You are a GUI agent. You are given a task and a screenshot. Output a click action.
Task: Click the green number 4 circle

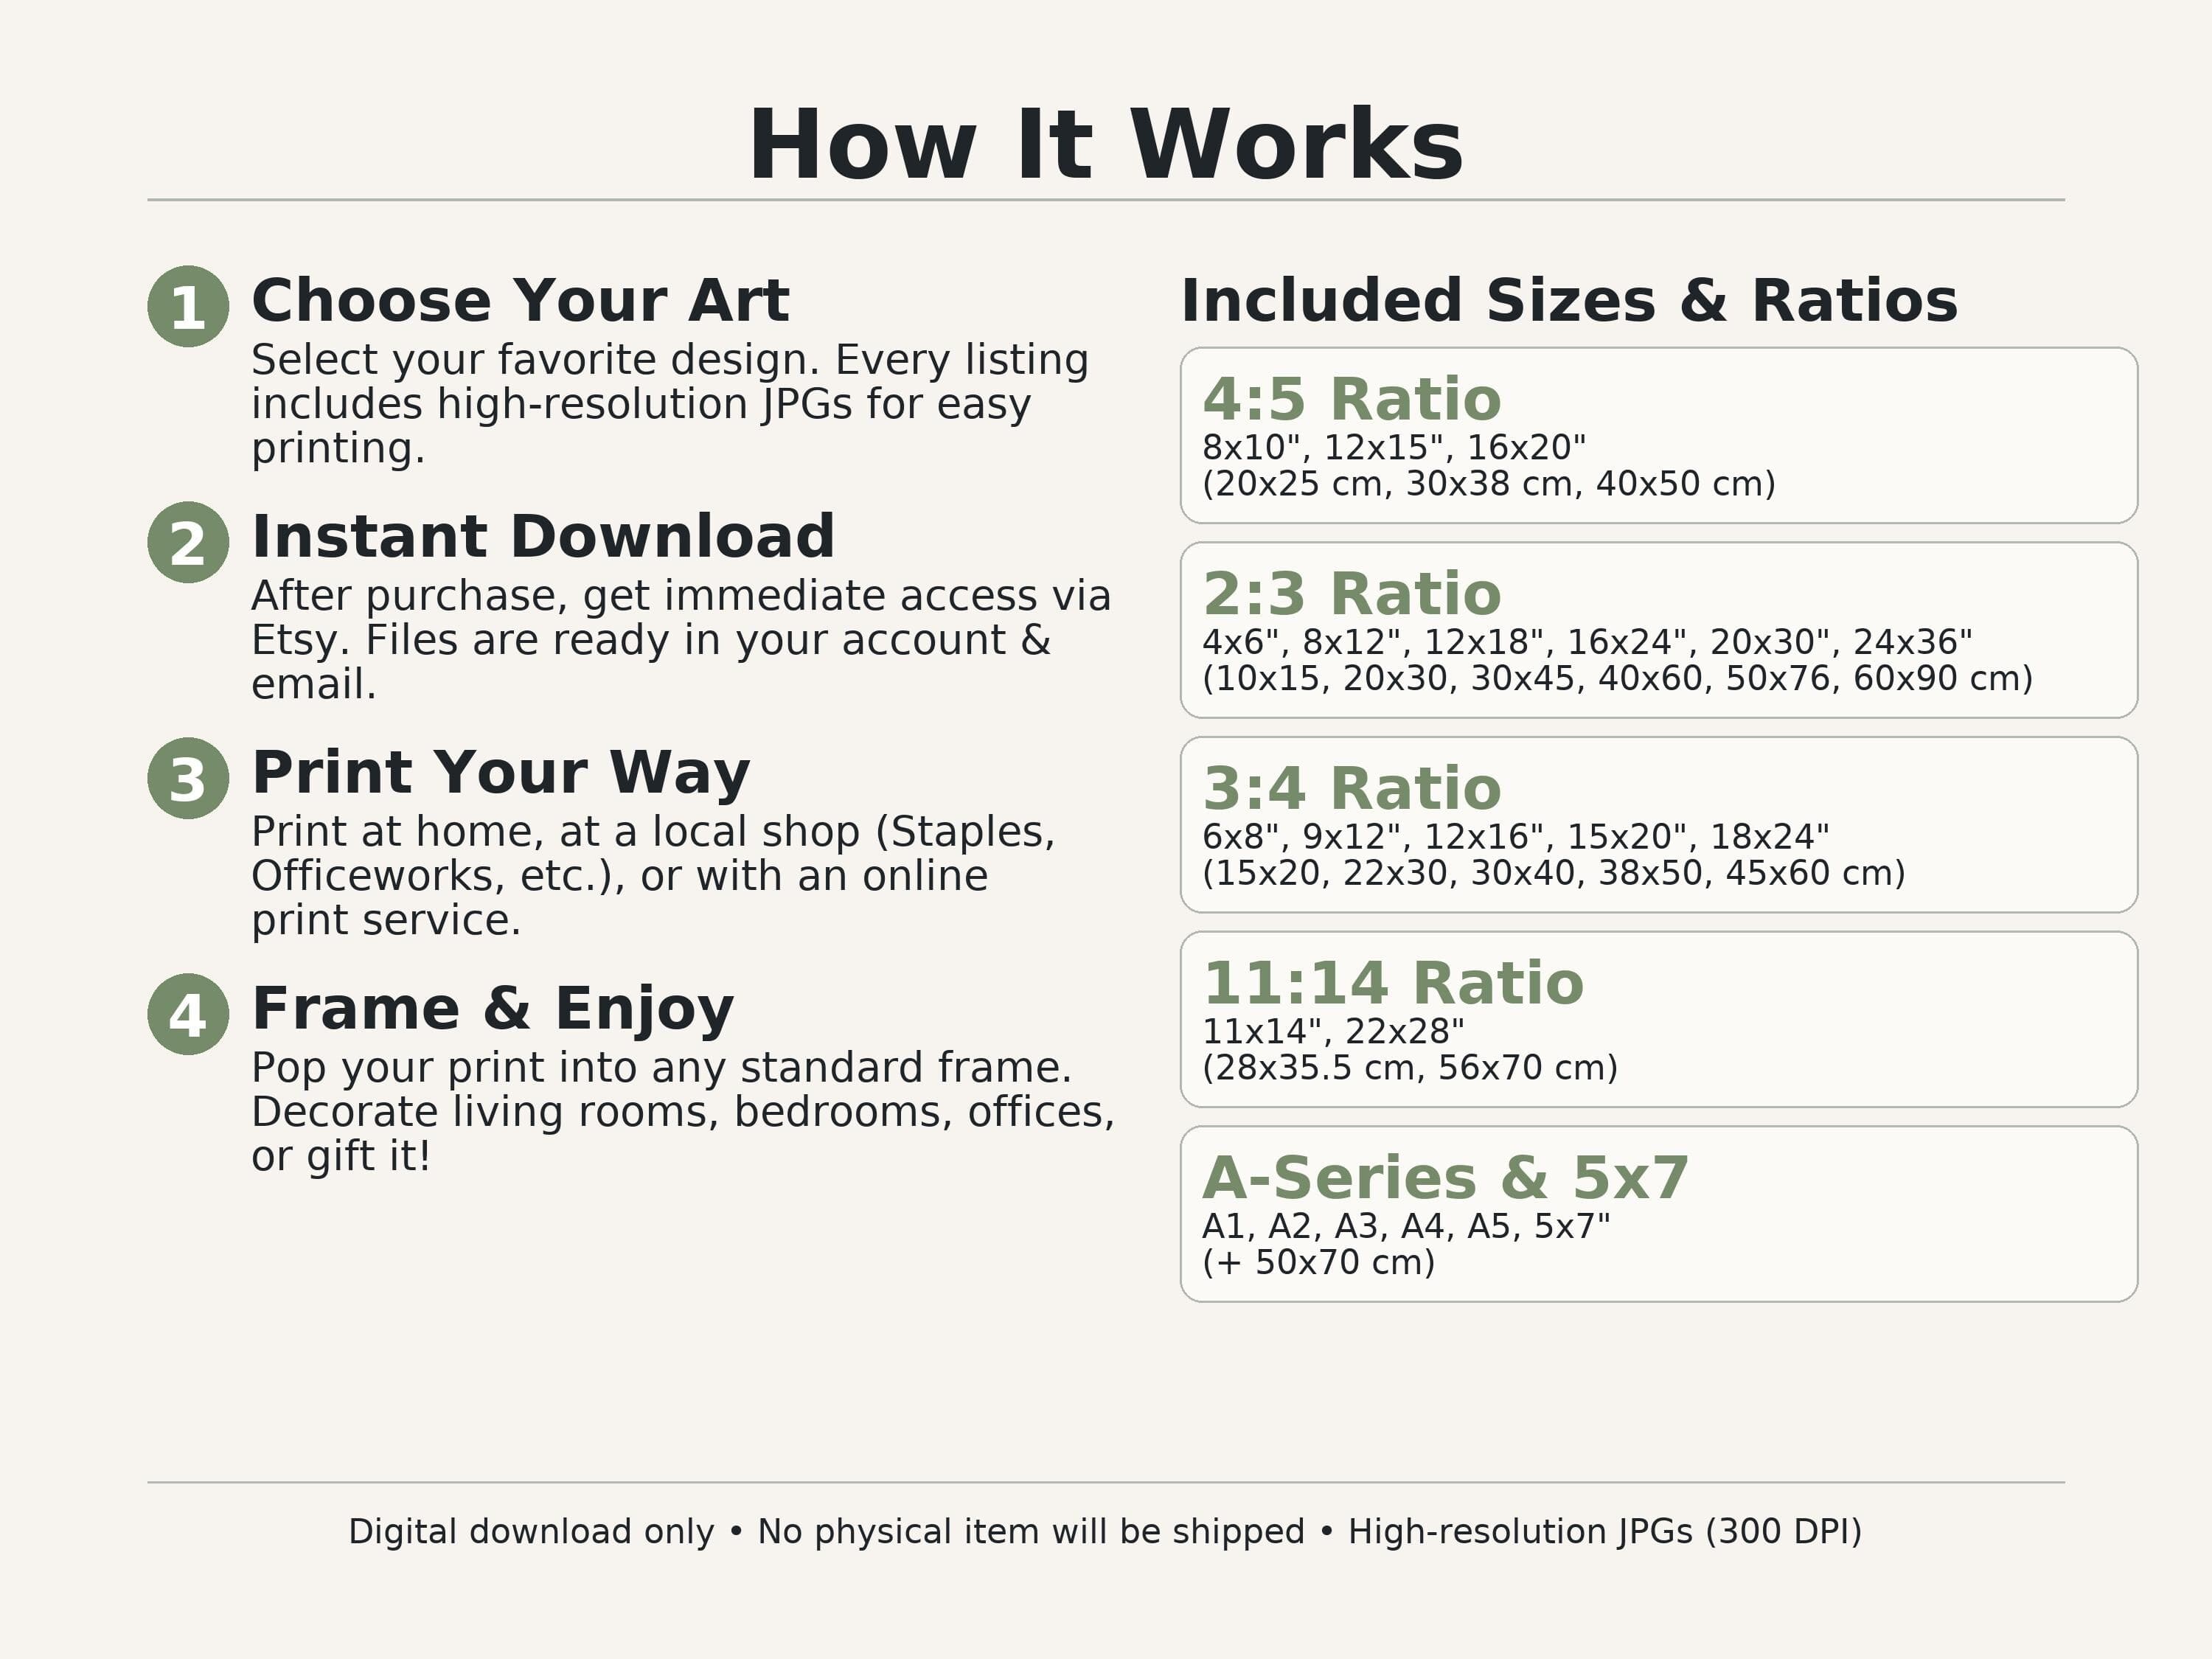[188, 1014]
